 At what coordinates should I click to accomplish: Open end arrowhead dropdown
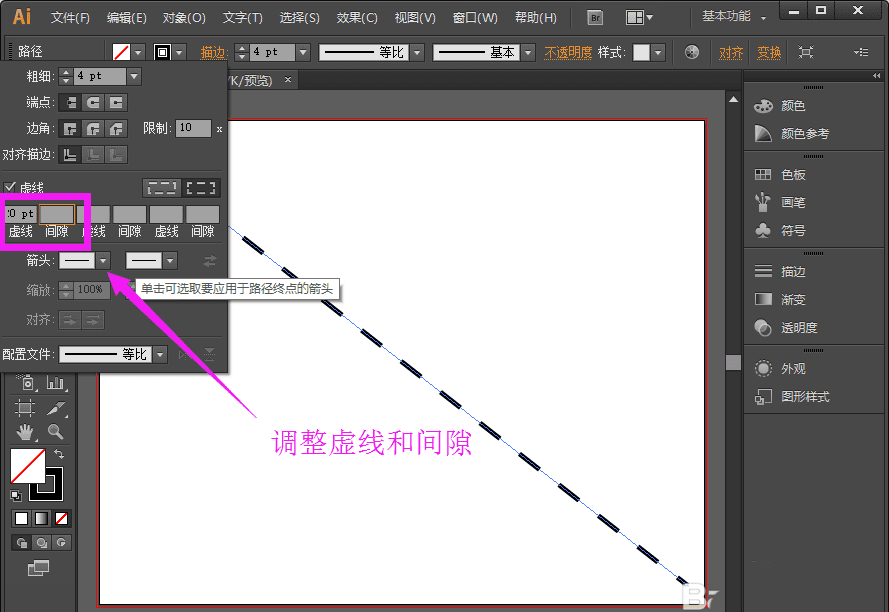click(x=170, y=261)
